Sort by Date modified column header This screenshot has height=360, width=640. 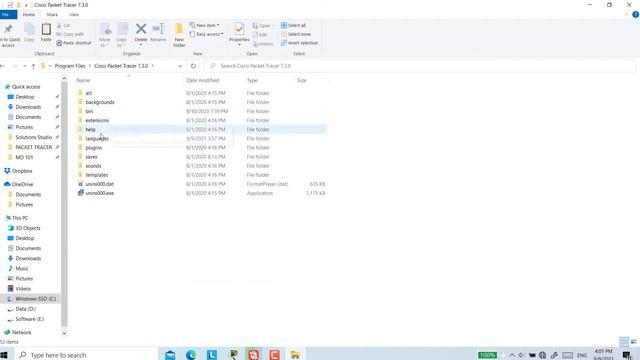[x=202, y=80]
